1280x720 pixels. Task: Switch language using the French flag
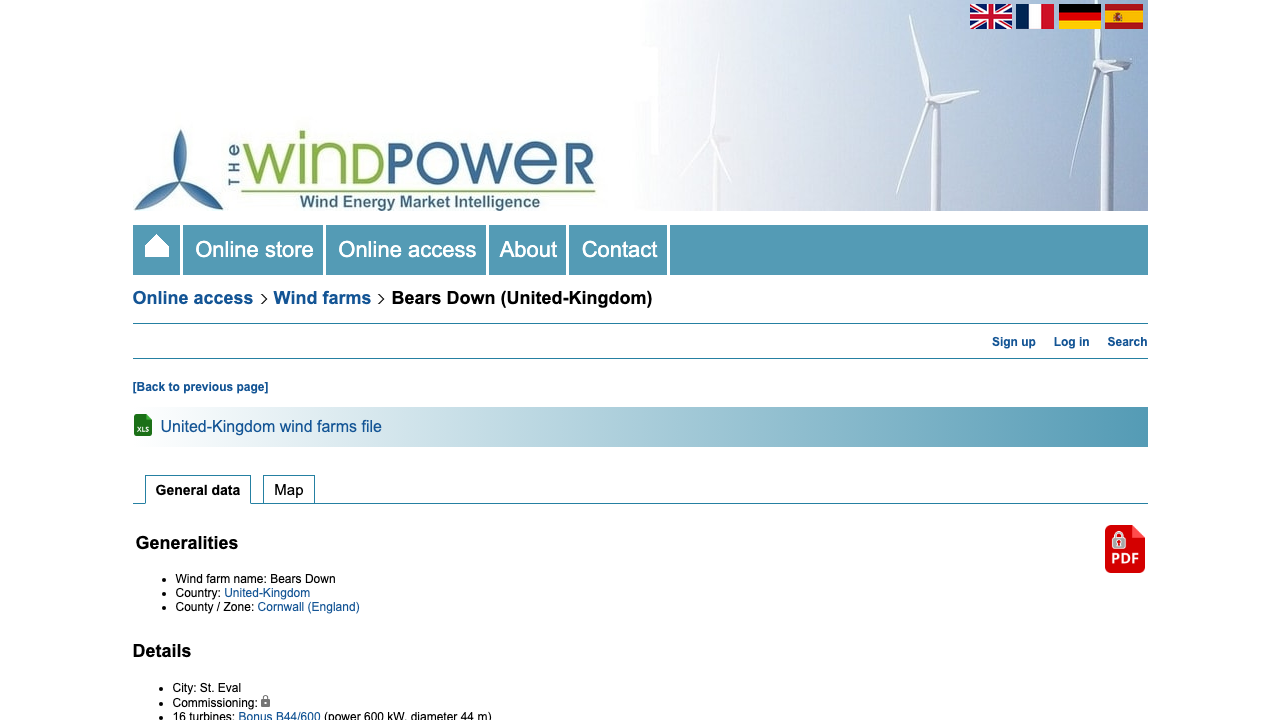[1034, 16]
